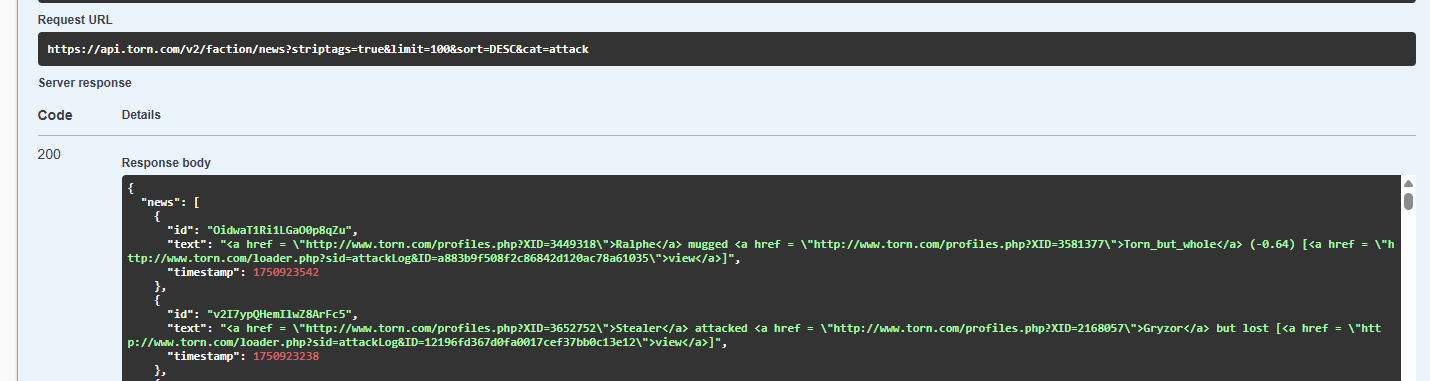Click the "news" key in the JSON
1430x381 pixels.
pyautogui.click(x=160, y=201)
